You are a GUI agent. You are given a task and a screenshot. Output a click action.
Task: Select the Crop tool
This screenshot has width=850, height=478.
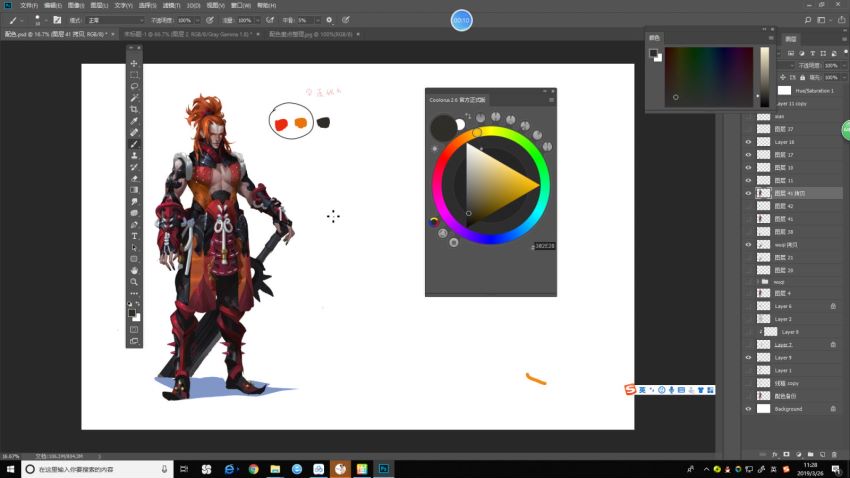coord(134,109)
